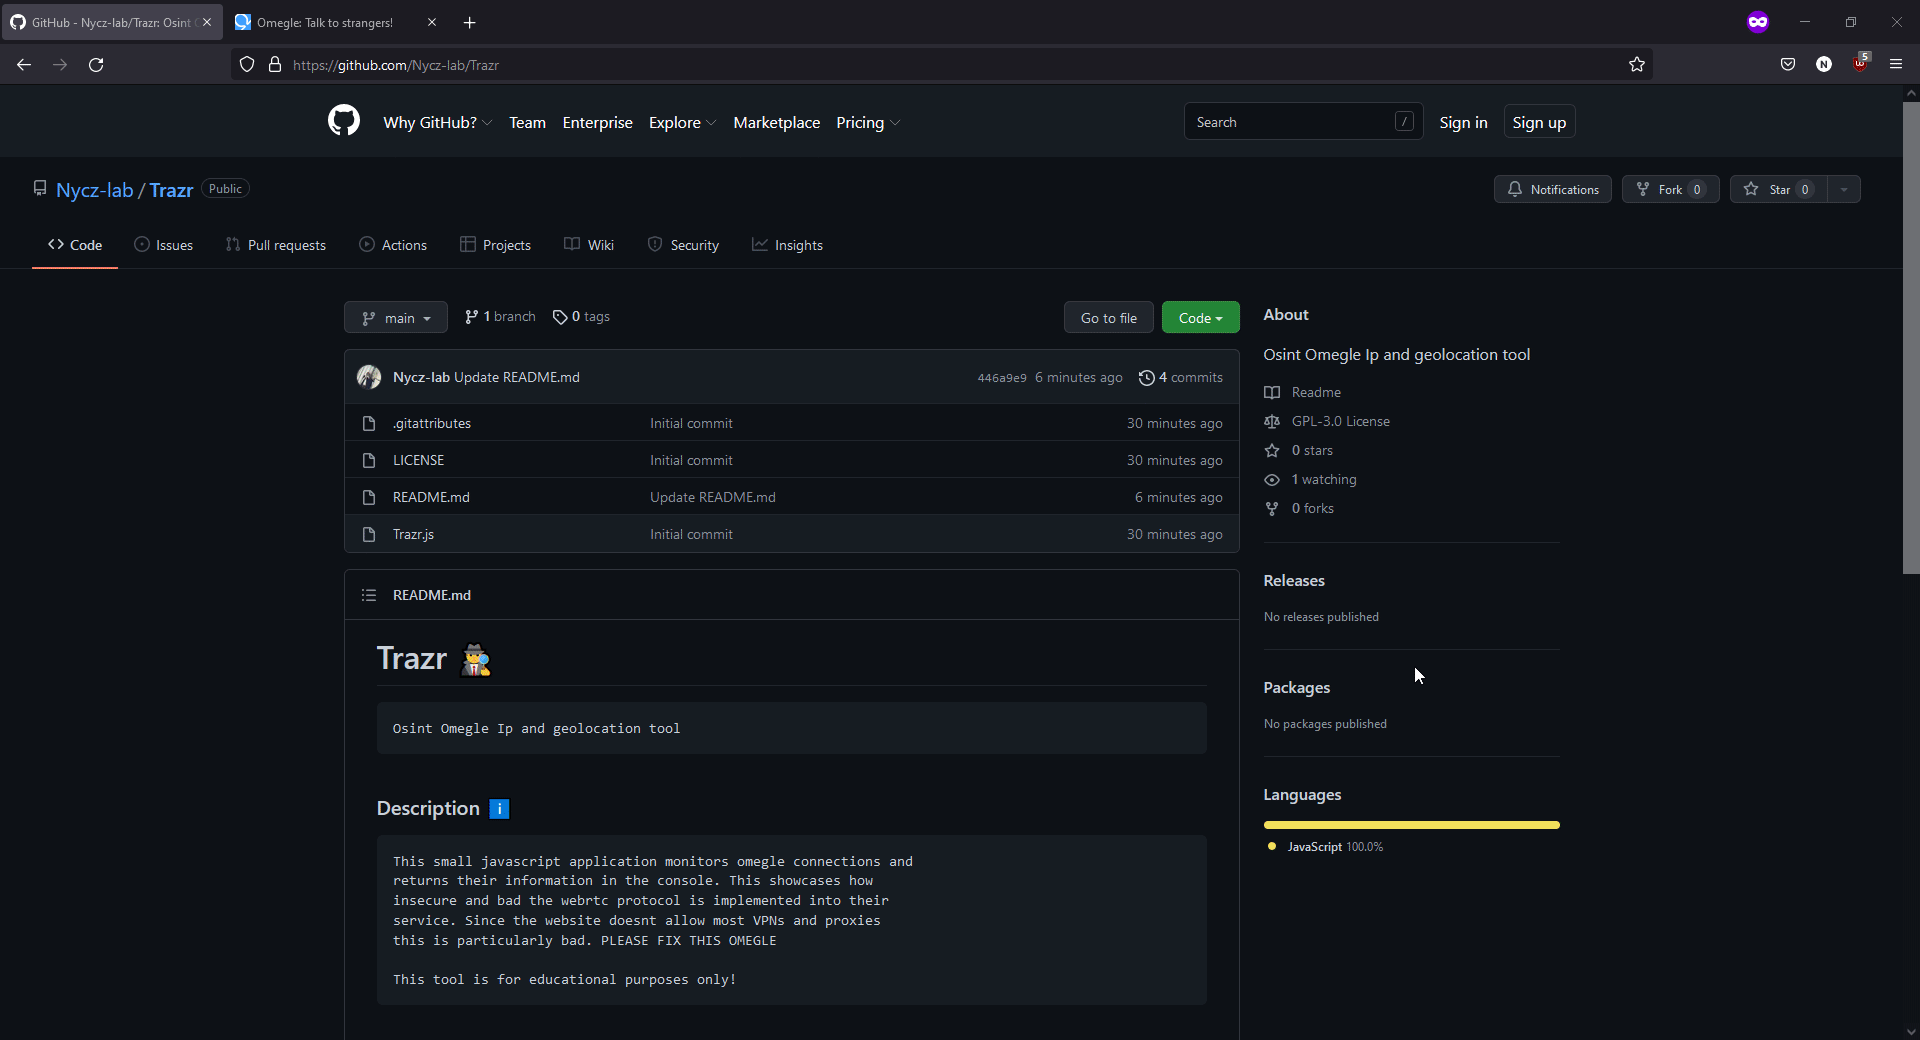View the 0 tags list
This screenshot has width=1920, height=1040.
(581, 317)
